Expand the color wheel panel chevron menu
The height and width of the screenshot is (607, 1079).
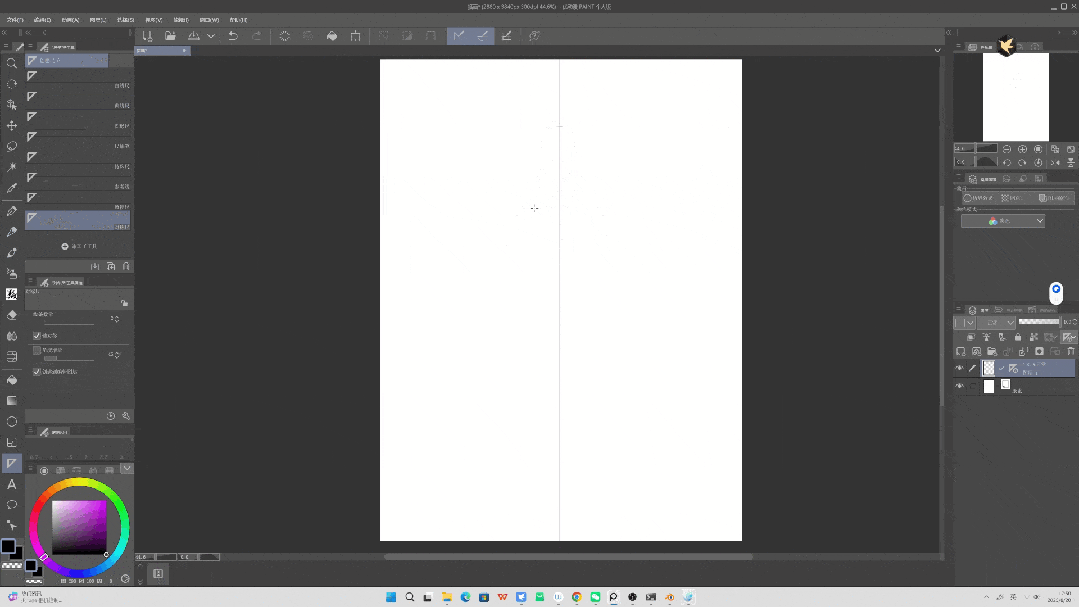coord(126,468)
